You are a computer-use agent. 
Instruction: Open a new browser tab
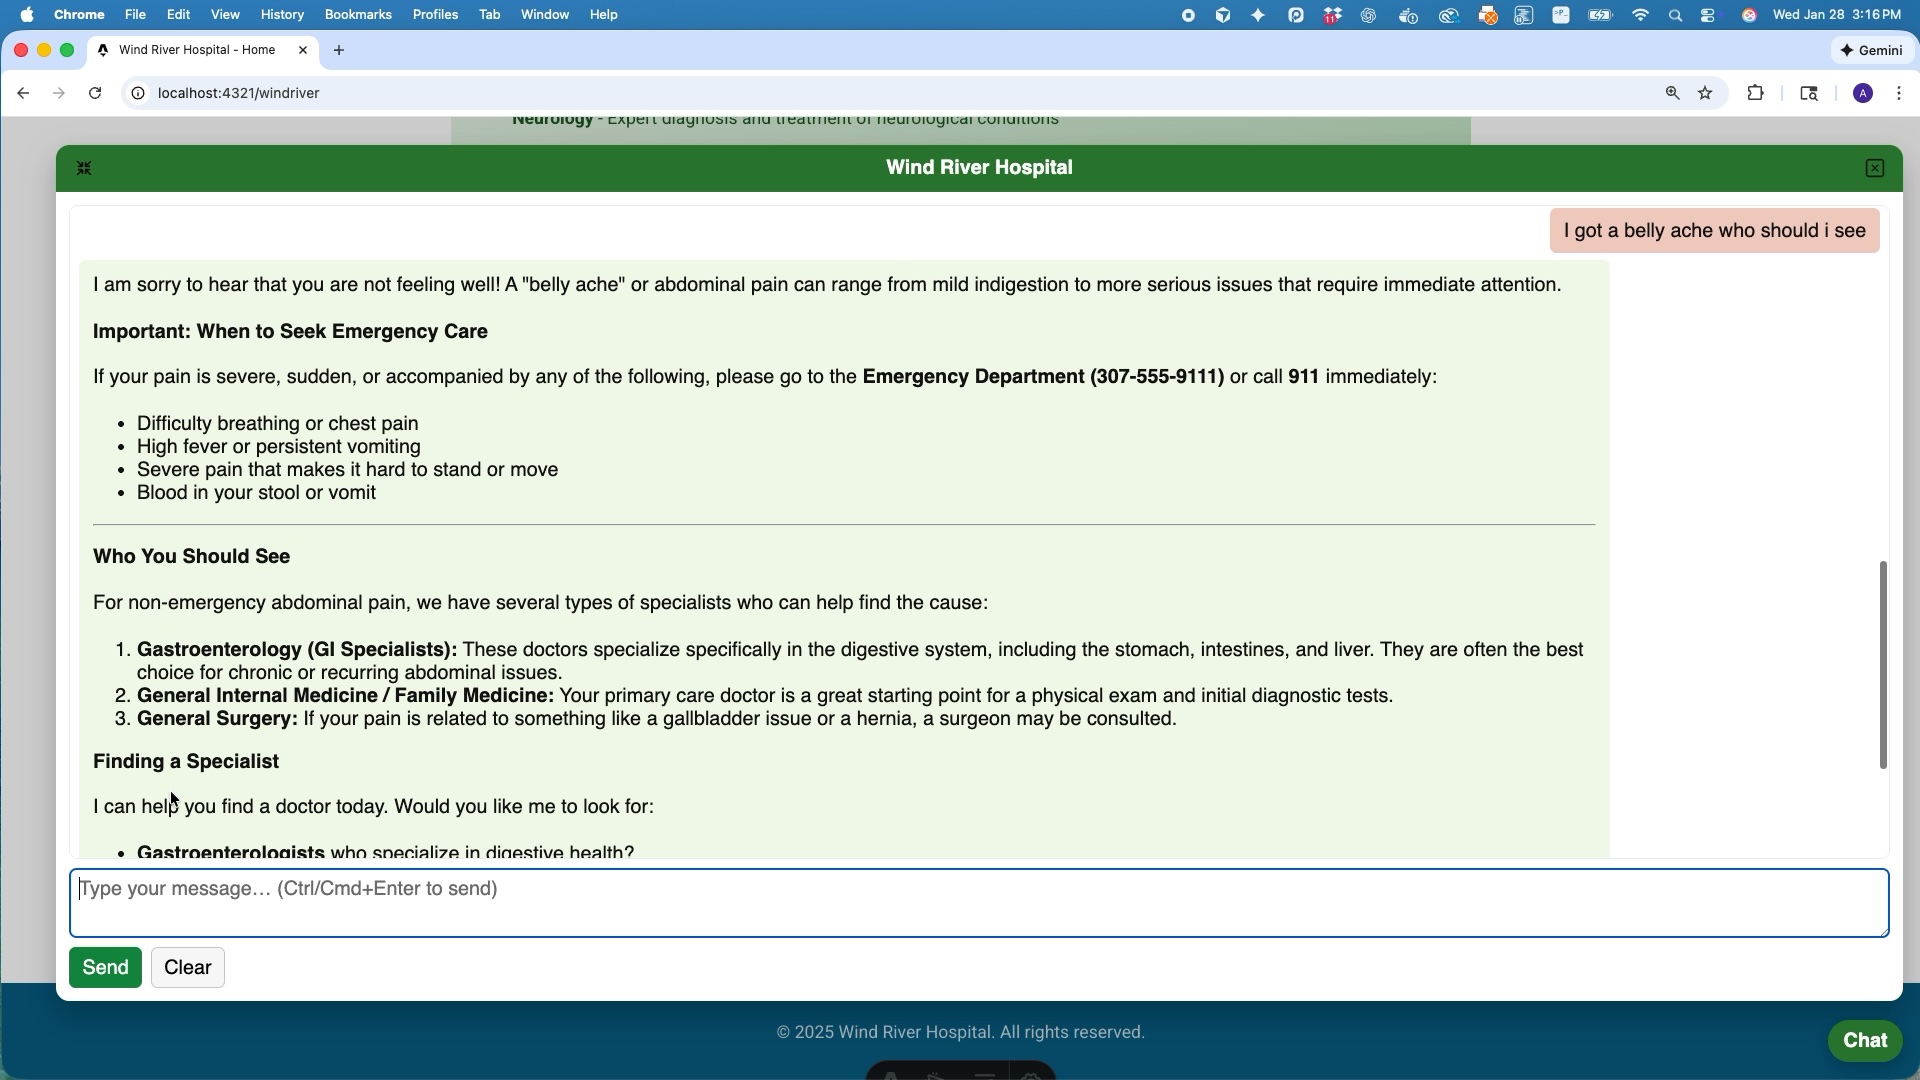click(x=339, y=50)
